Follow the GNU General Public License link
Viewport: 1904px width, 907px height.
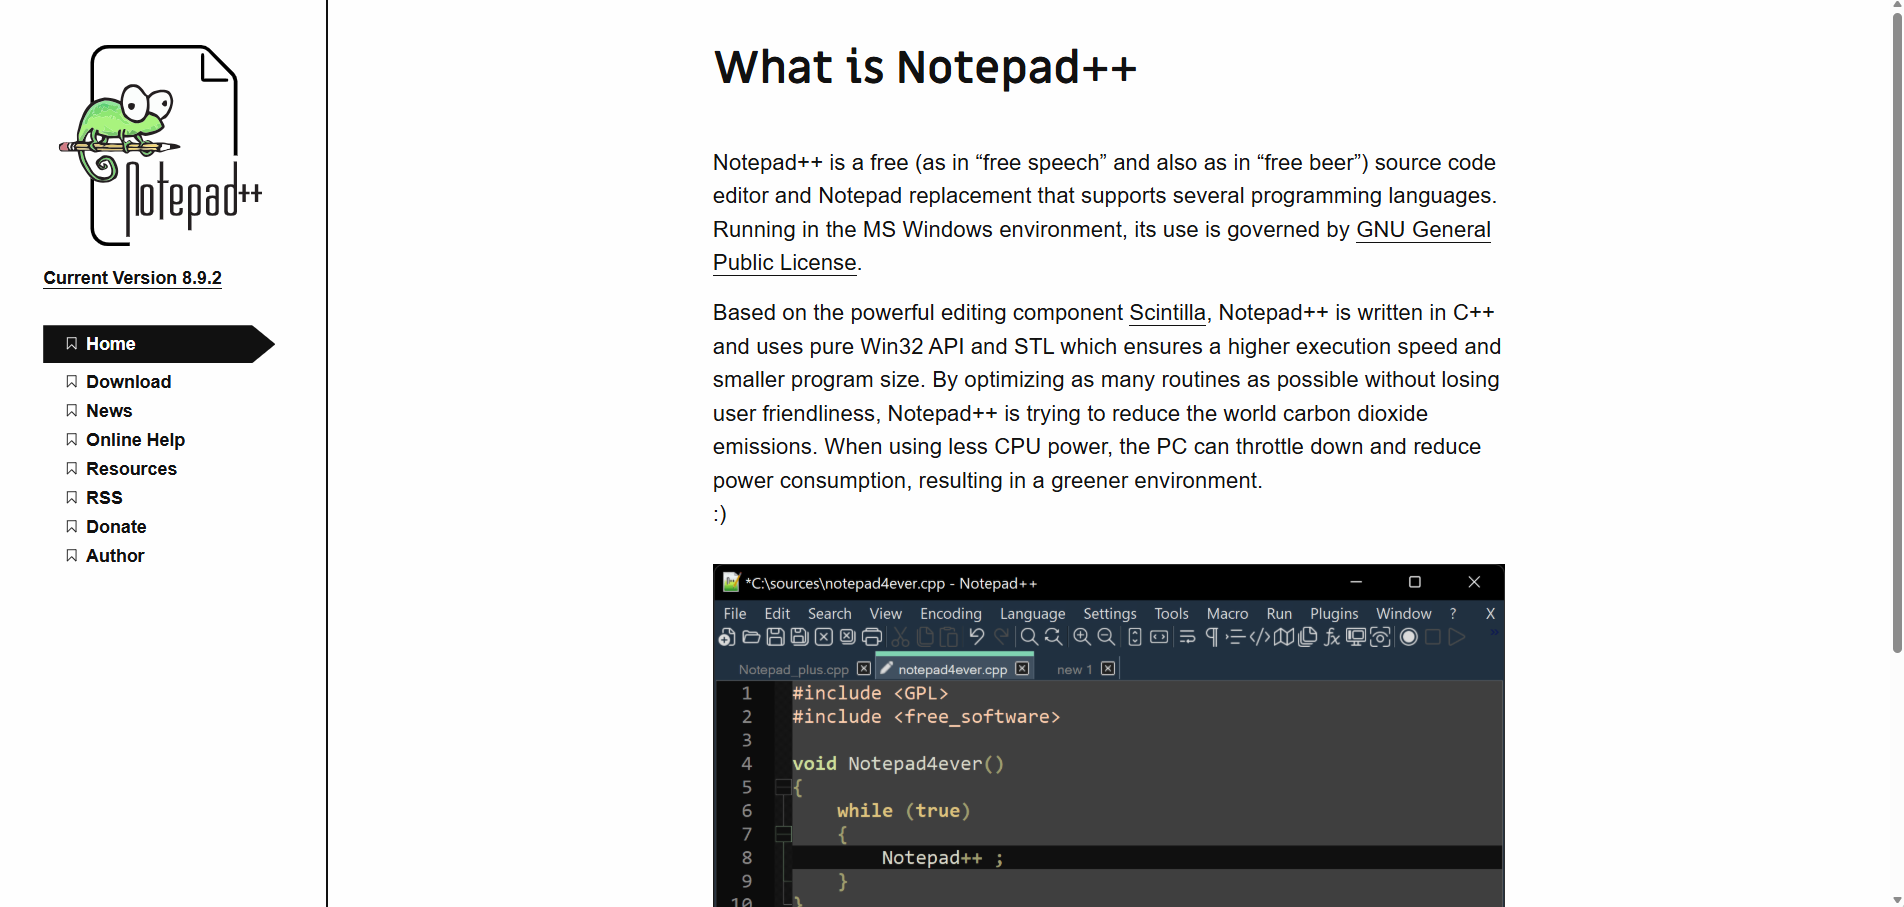pyautogui.click(x=1423, y=230)
